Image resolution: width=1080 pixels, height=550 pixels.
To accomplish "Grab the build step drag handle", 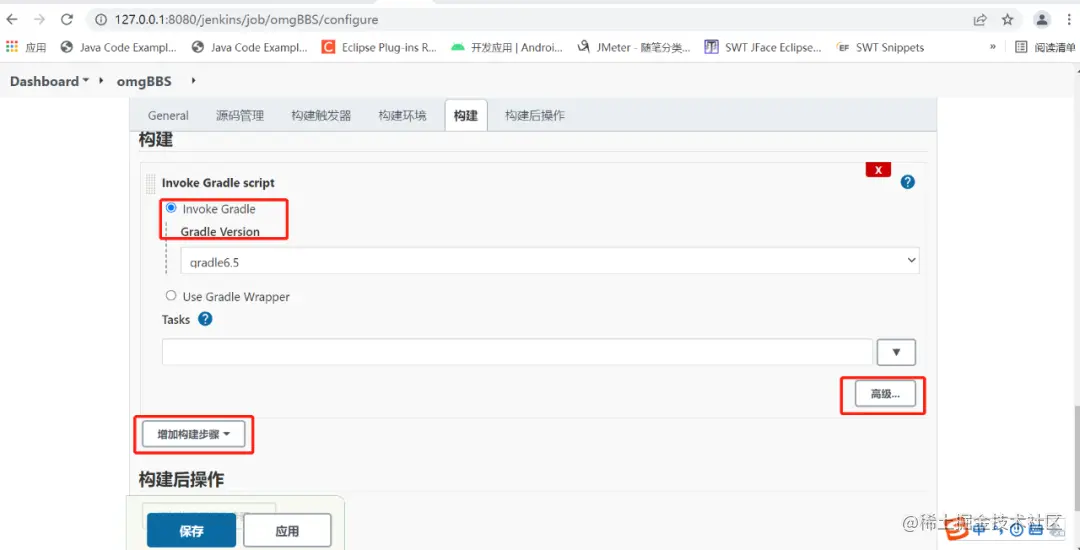I will (x=151, y=183).
